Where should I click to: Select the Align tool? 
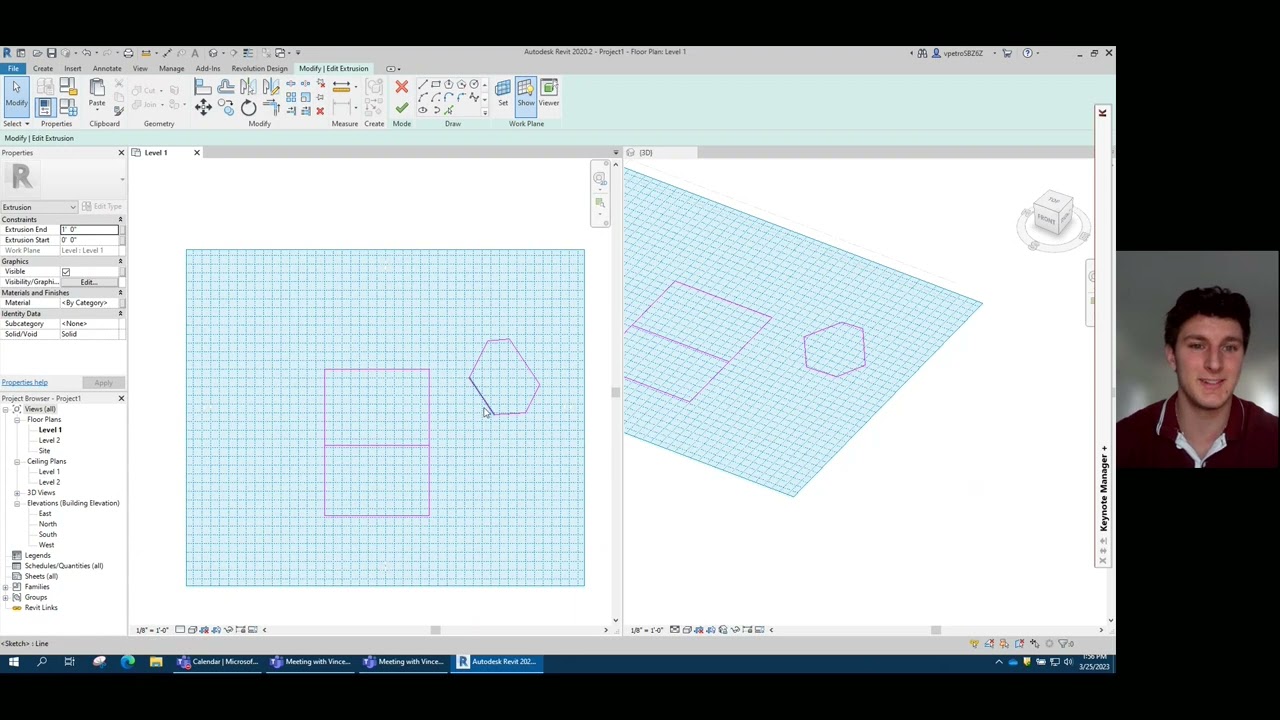click(203, 88)
